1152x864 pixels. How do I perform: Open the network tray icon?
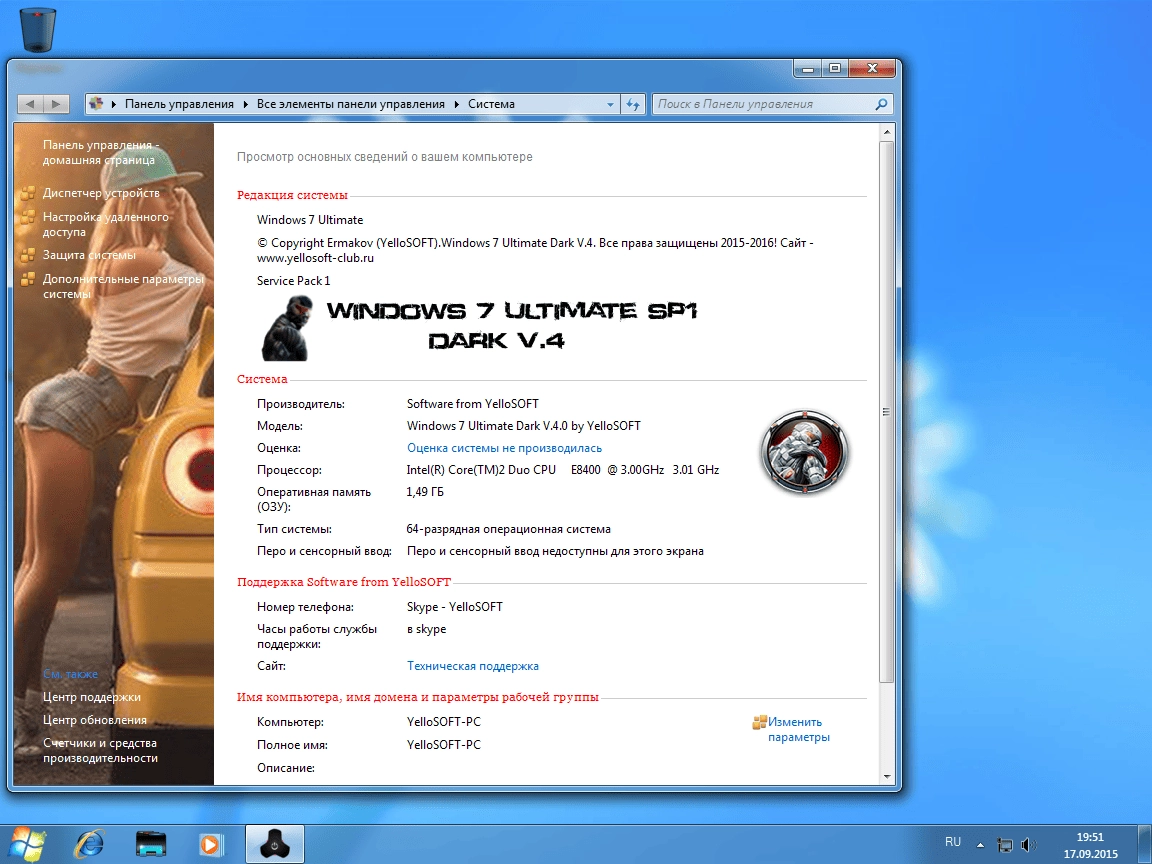point(1004,845)
